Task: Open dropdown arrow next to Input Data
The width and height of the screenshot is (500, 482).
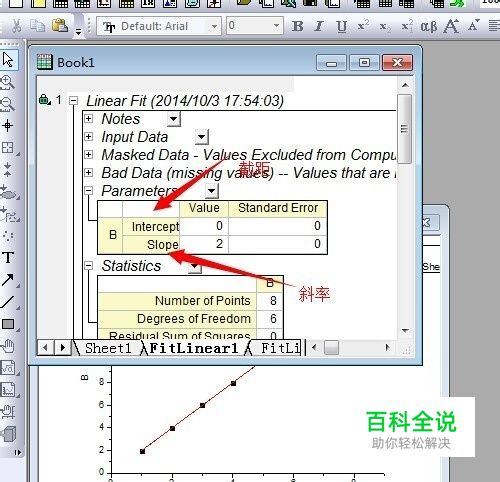Action: pos(202,137)
